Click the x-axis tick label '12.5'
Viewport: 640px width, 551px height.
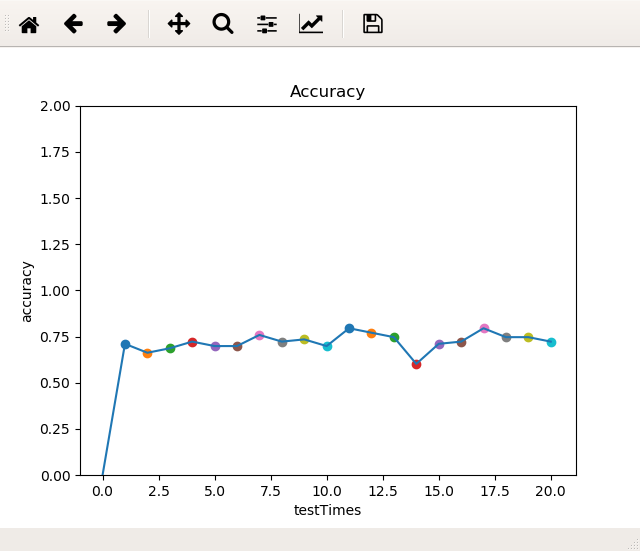pos(383,491)
